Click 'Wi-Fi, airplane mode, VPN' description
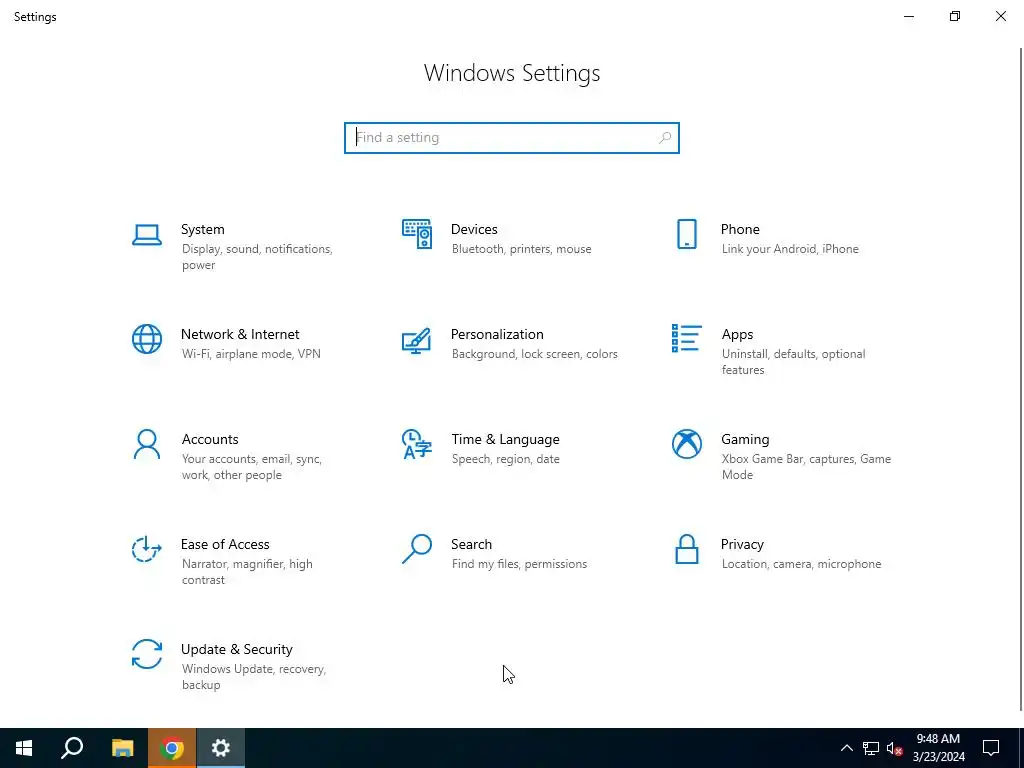This screenshot has height=768, width=1024. pos(251,354)
